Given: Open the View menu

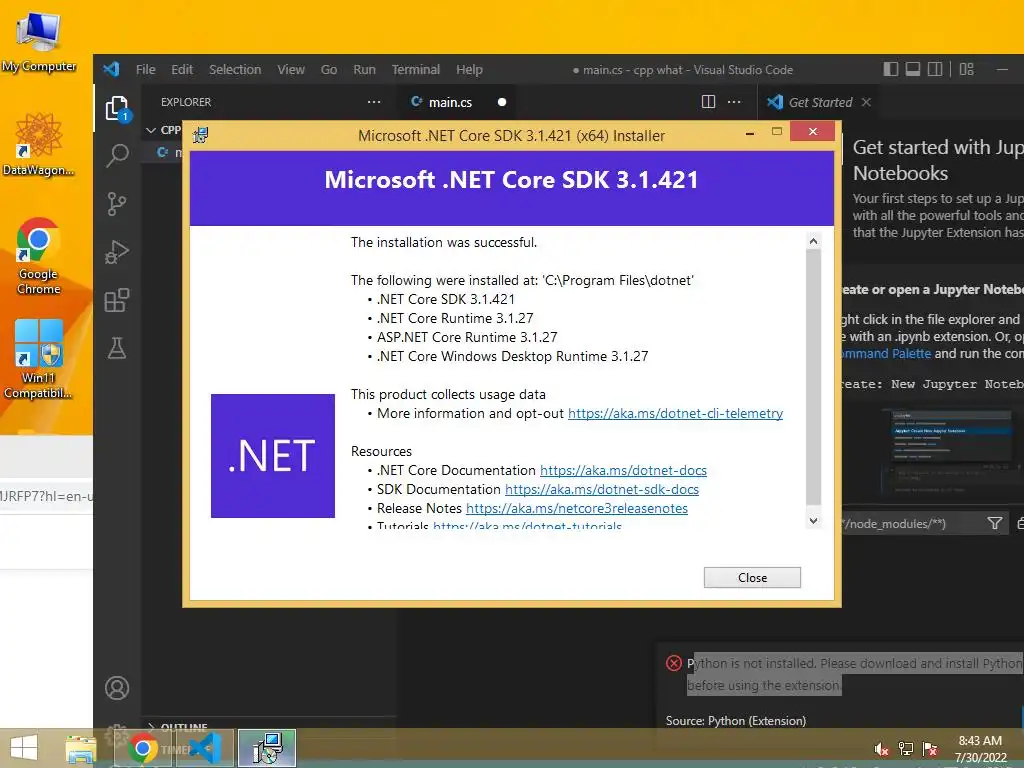Looking at the screenshot, I should pos(291,69).
